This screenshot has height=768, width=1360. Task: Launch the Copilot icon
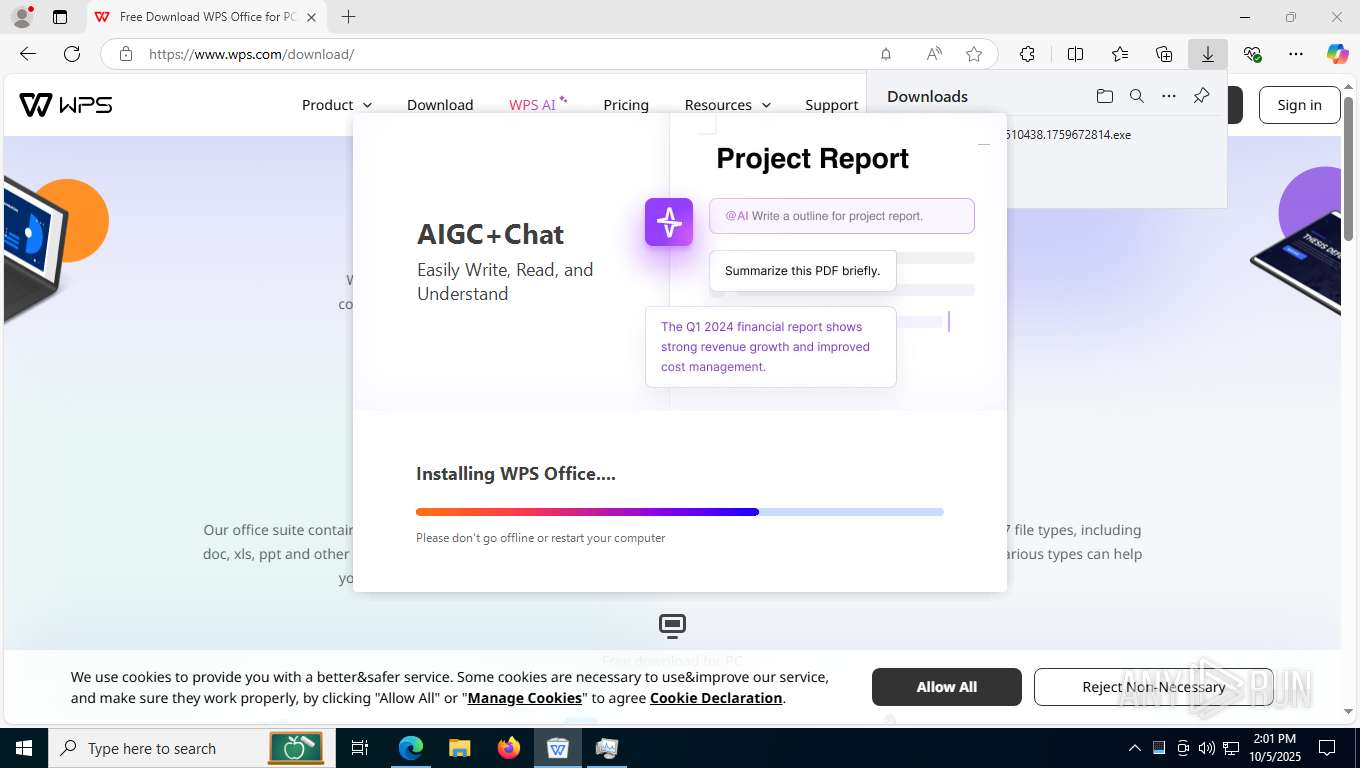pyautogui.click(x=1338, y=54)
